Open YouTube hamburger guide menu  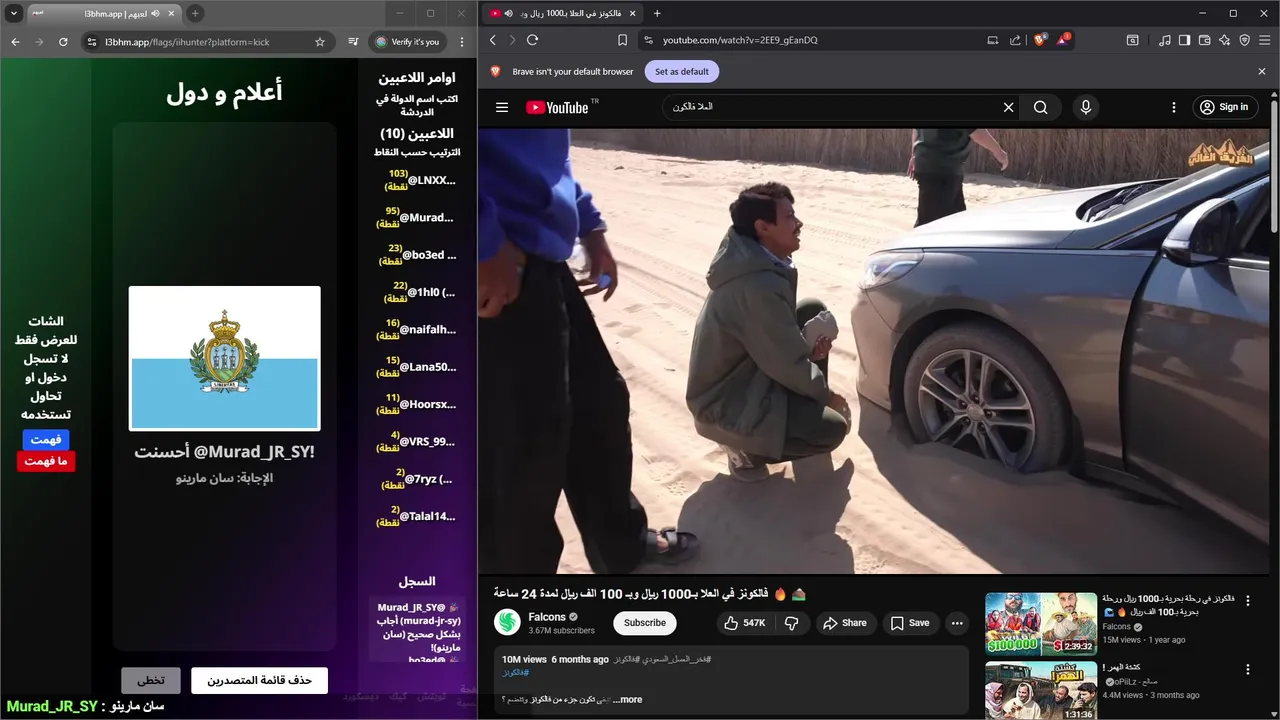pyautogui.click(x=502, y=107)
